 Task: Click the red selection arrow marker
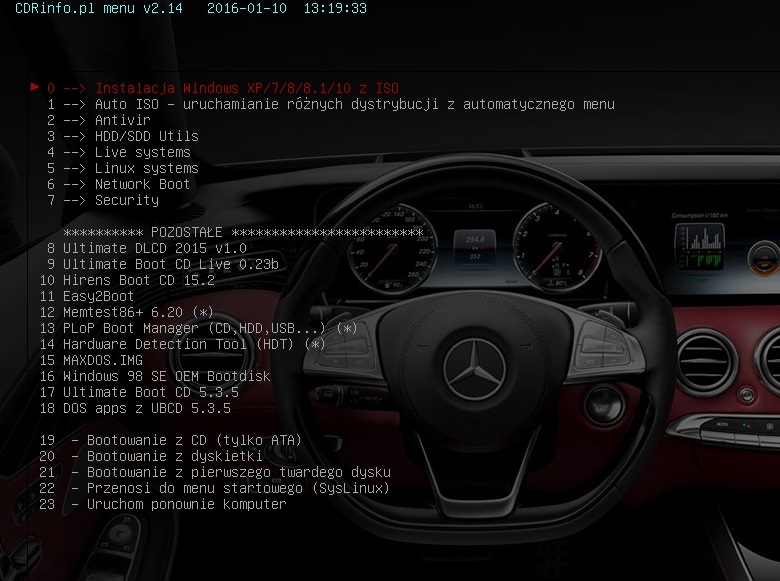click(35, 87)
